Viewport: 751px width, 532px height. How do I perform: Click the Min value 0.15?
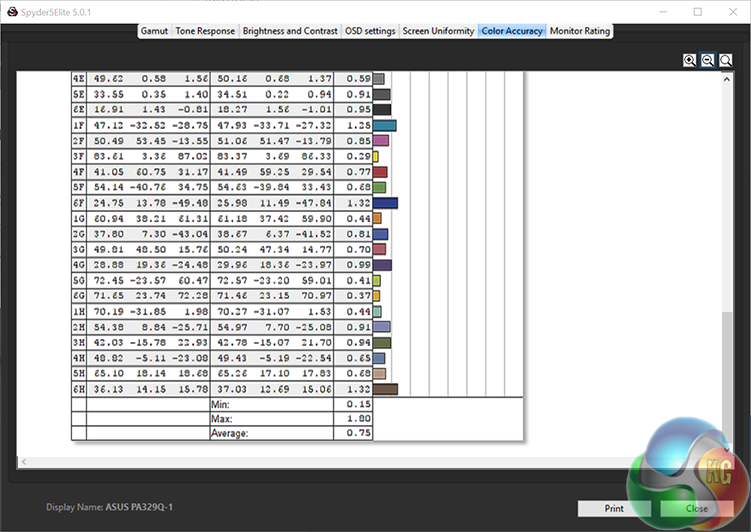coord(359,404)
